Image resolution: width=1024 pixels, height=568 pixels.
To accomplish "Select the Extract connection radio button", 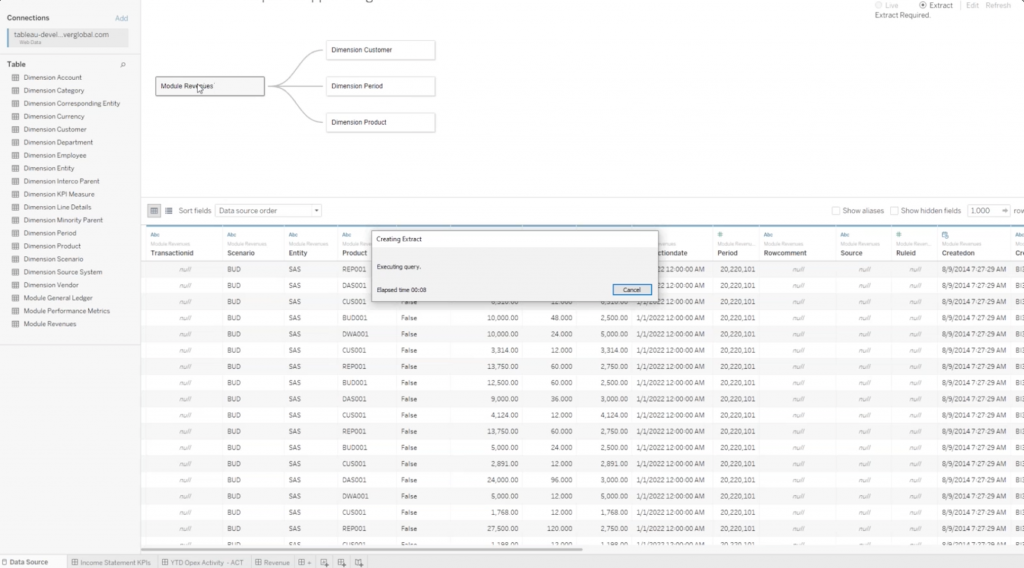I will 922,6.
